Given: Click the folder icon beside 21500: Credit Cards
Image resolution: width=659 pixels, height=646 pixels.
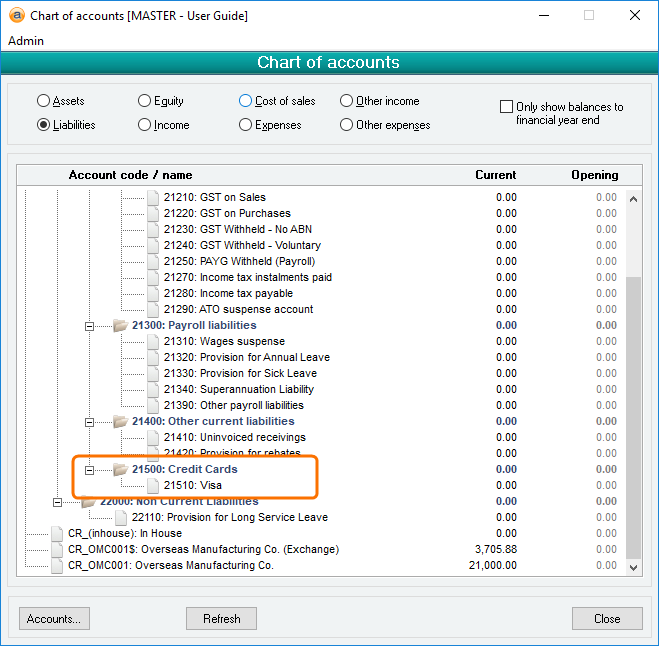Looking at the screenshot, I should coord(120,469).
